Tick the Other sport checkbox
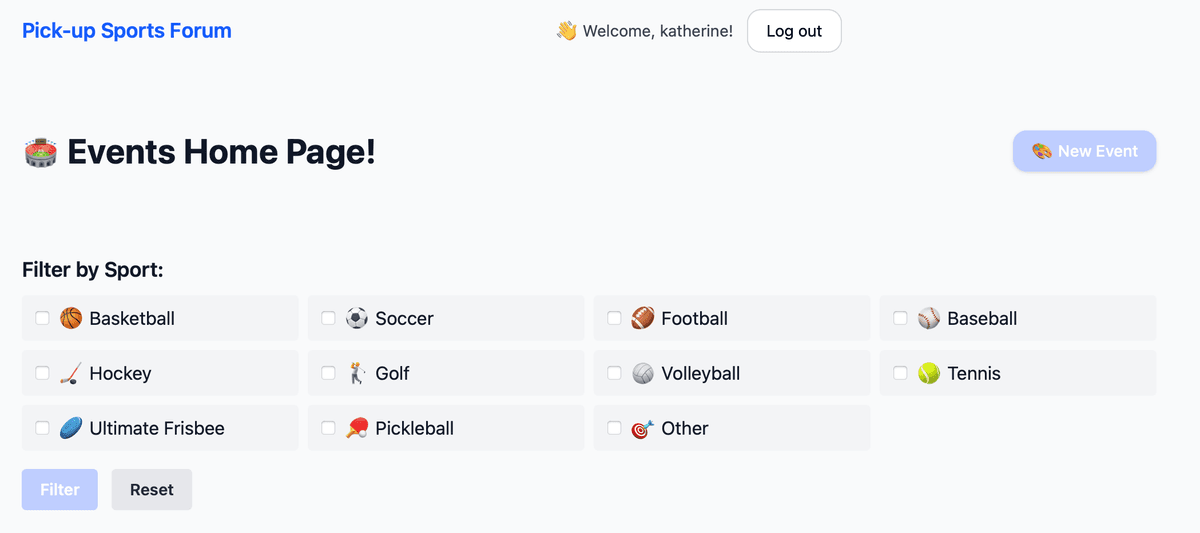Image resolution: width=1200 pixels, height=533 pixels. point(614,428)
